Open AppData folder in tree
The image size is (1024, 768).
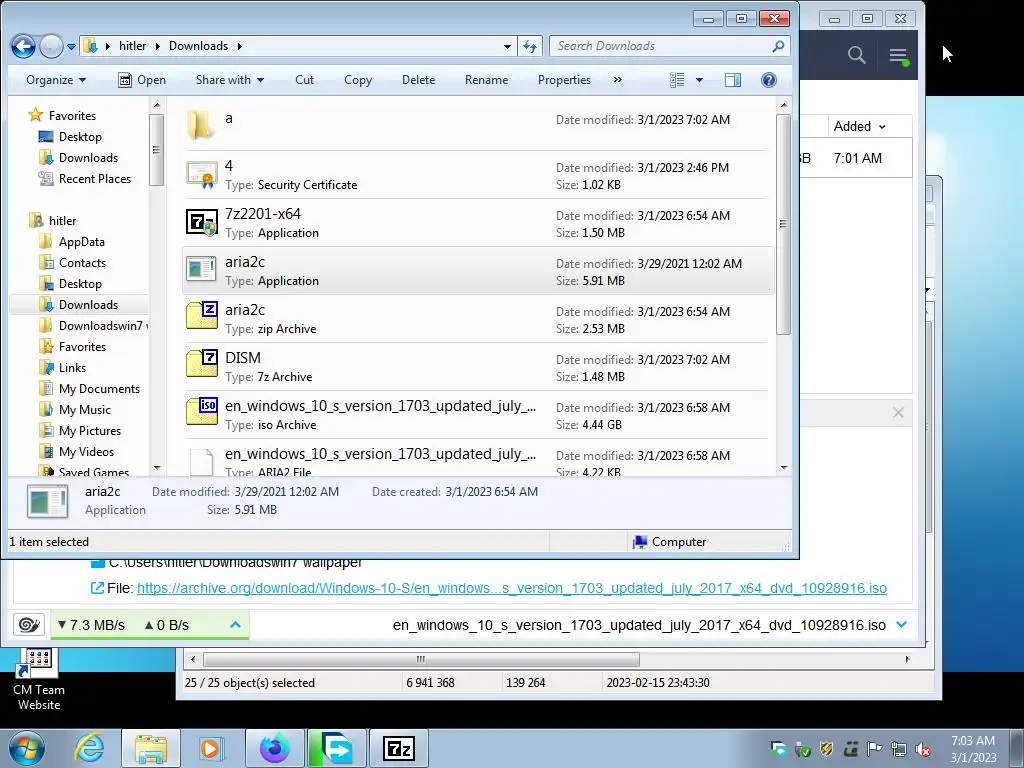point(72,242)
